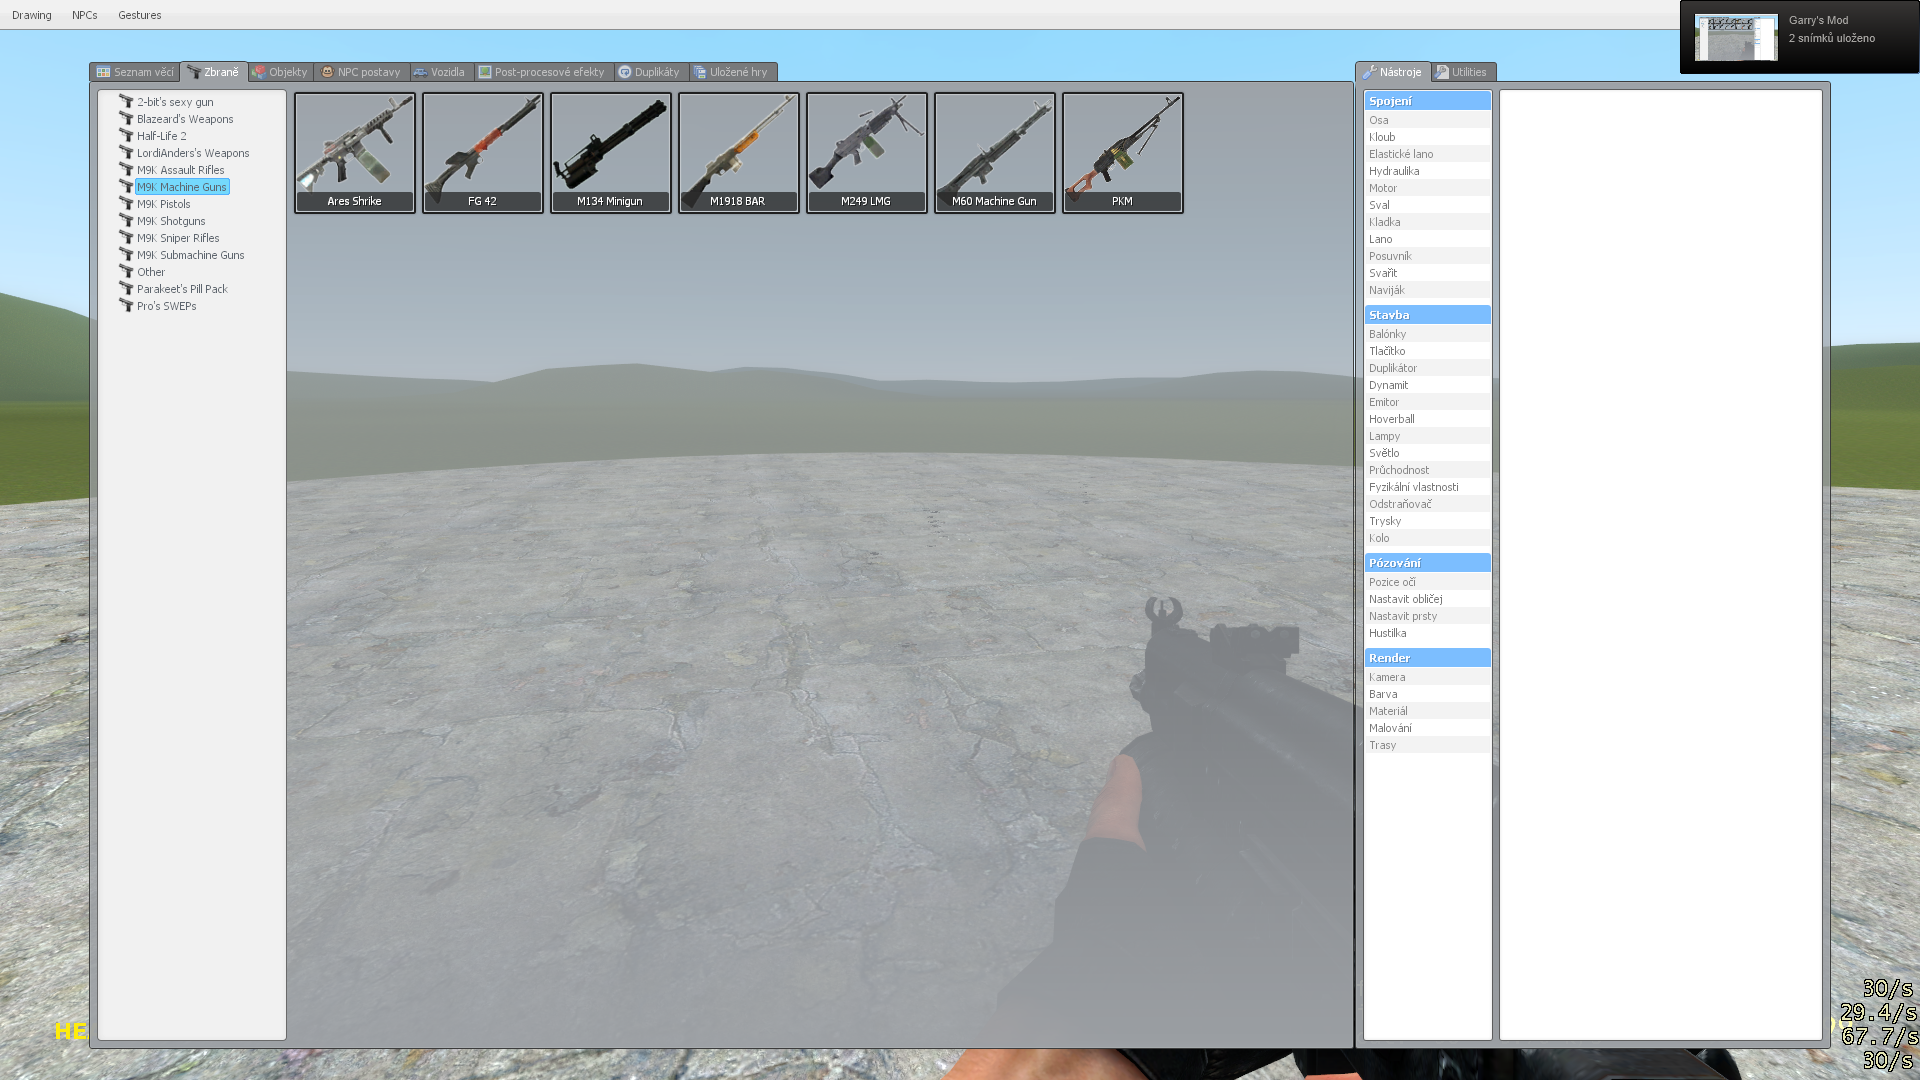Switch to the Utilities tab
This screenshot has width=1920, height=1080.
1463,72
